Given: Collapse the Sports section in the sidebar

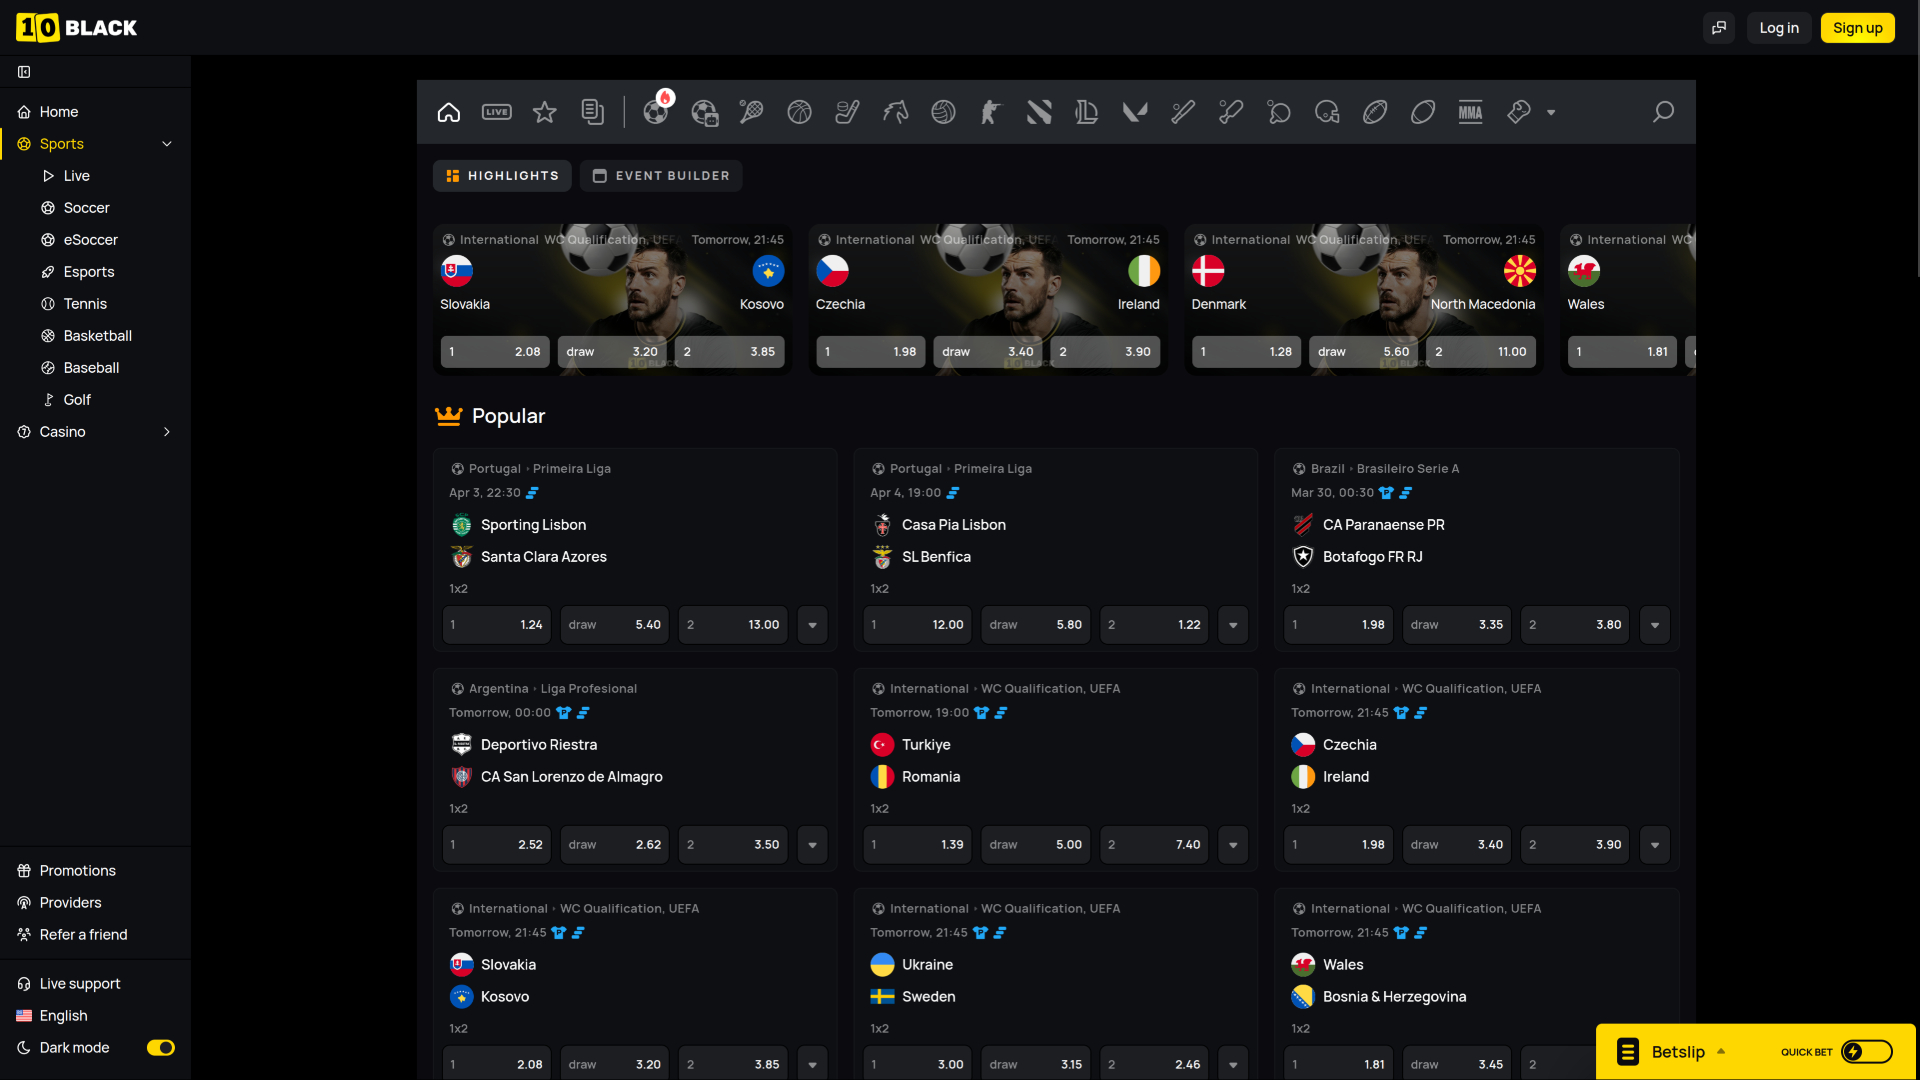Looking at the screenshot, I should (x=167, y=144).
